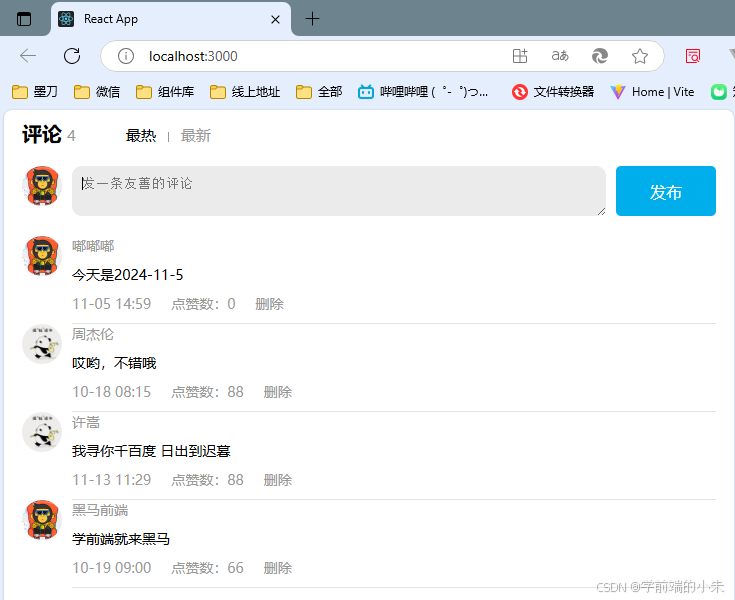Open the 墨刀 bookmark folder
735x600 pixels.
tap(34, 91)
